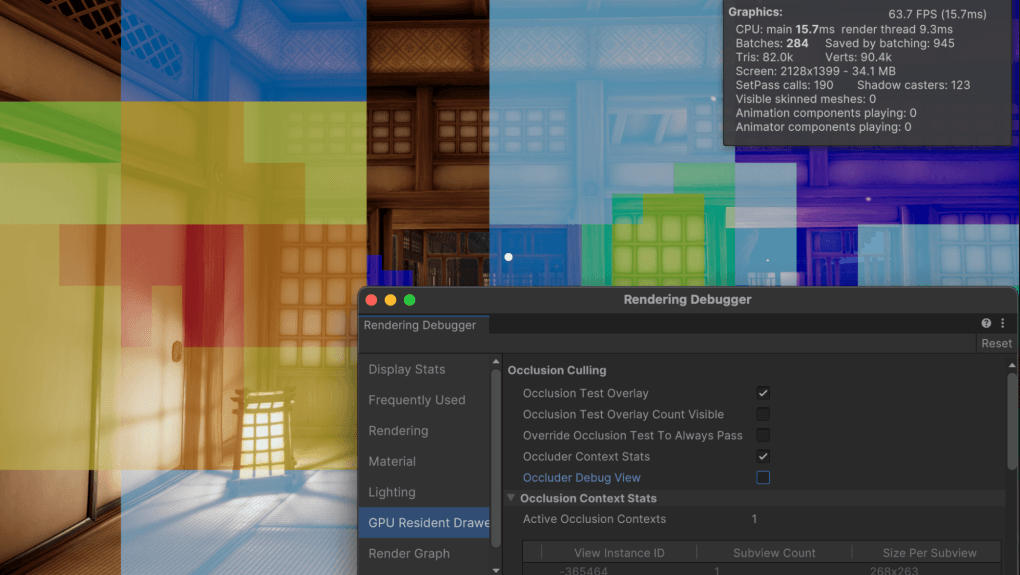Click the Screen: 2128x1399 stat line
The width and height of the screenshot is (1020, 575).
click(815, 72)
